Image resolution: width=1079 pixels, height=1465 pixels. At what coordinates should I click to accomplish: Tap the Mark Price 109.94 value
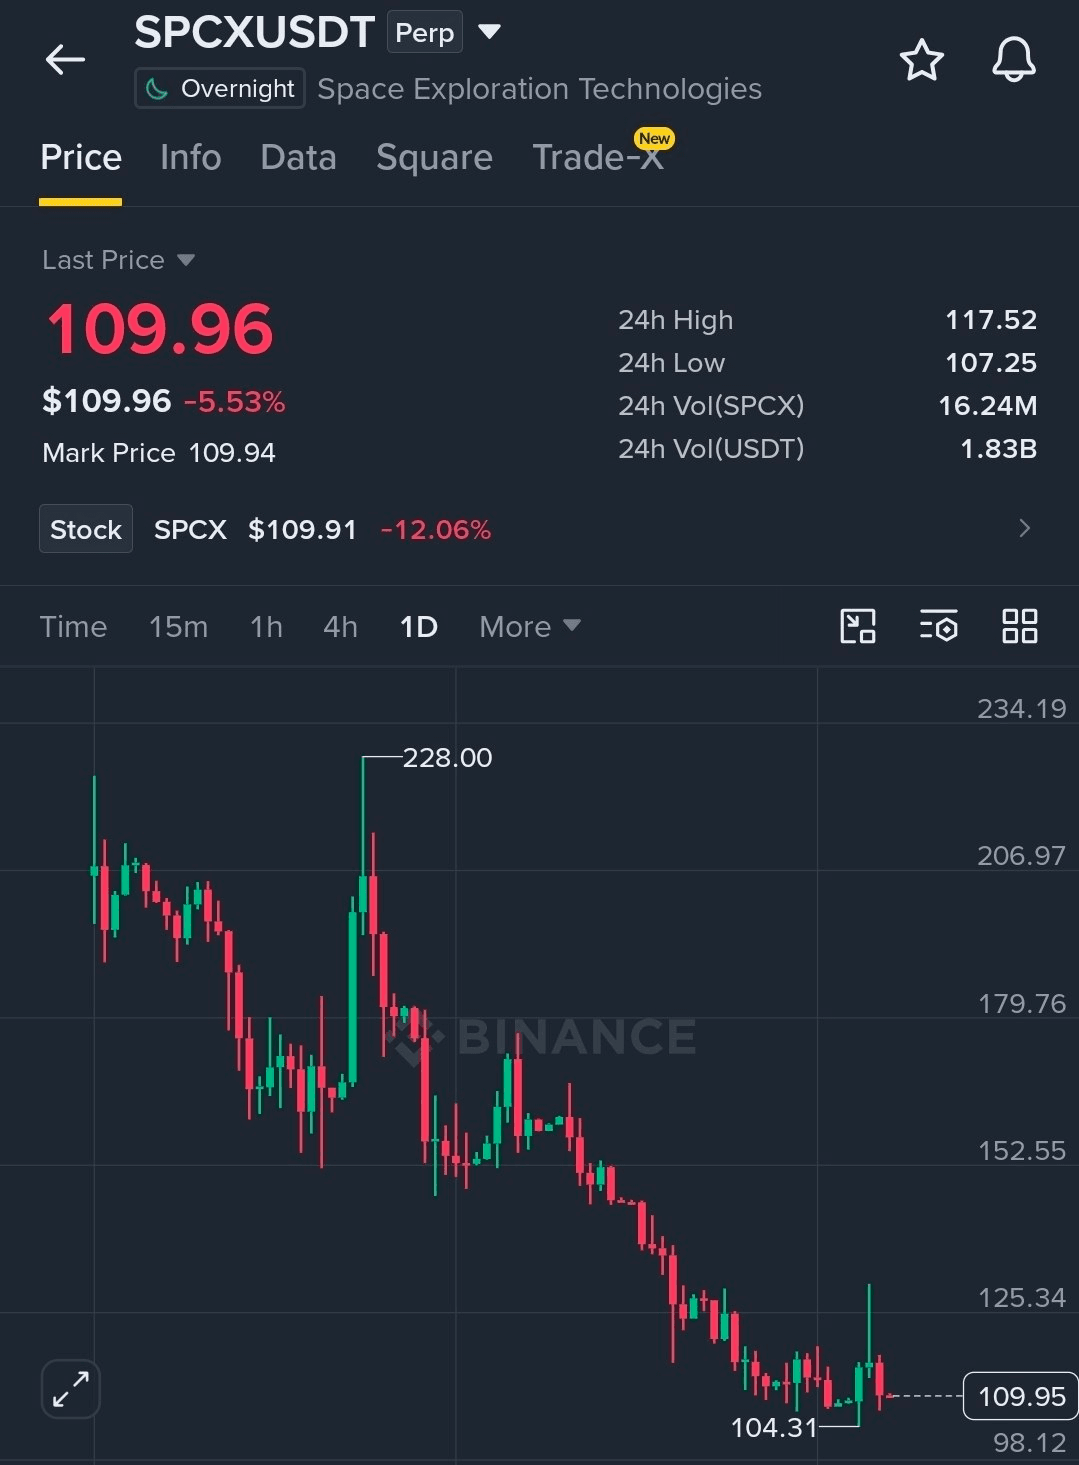232,453
